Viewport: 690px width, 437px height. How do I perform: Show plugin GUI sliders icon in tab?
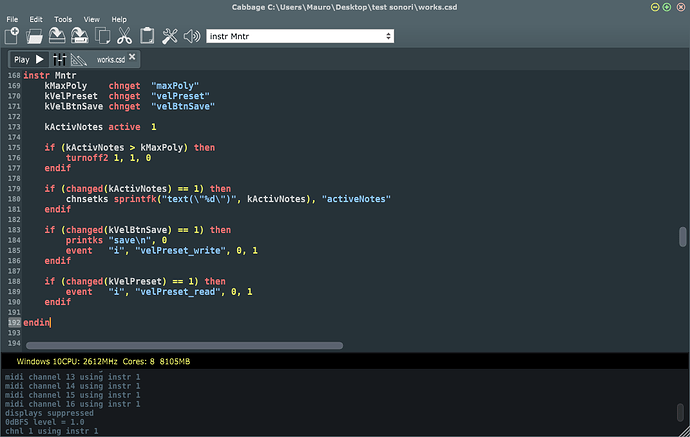(59, 59)
